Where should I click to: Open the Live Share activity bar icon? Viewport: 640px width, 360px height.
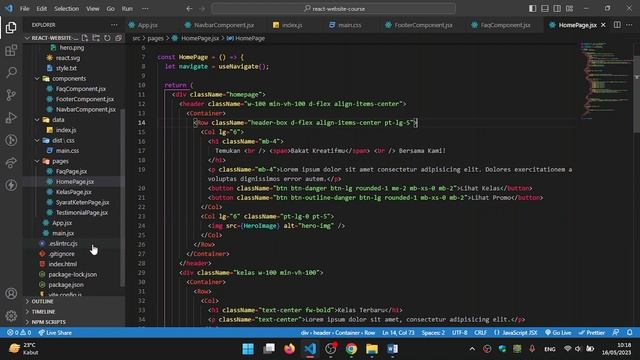[11, 162]
